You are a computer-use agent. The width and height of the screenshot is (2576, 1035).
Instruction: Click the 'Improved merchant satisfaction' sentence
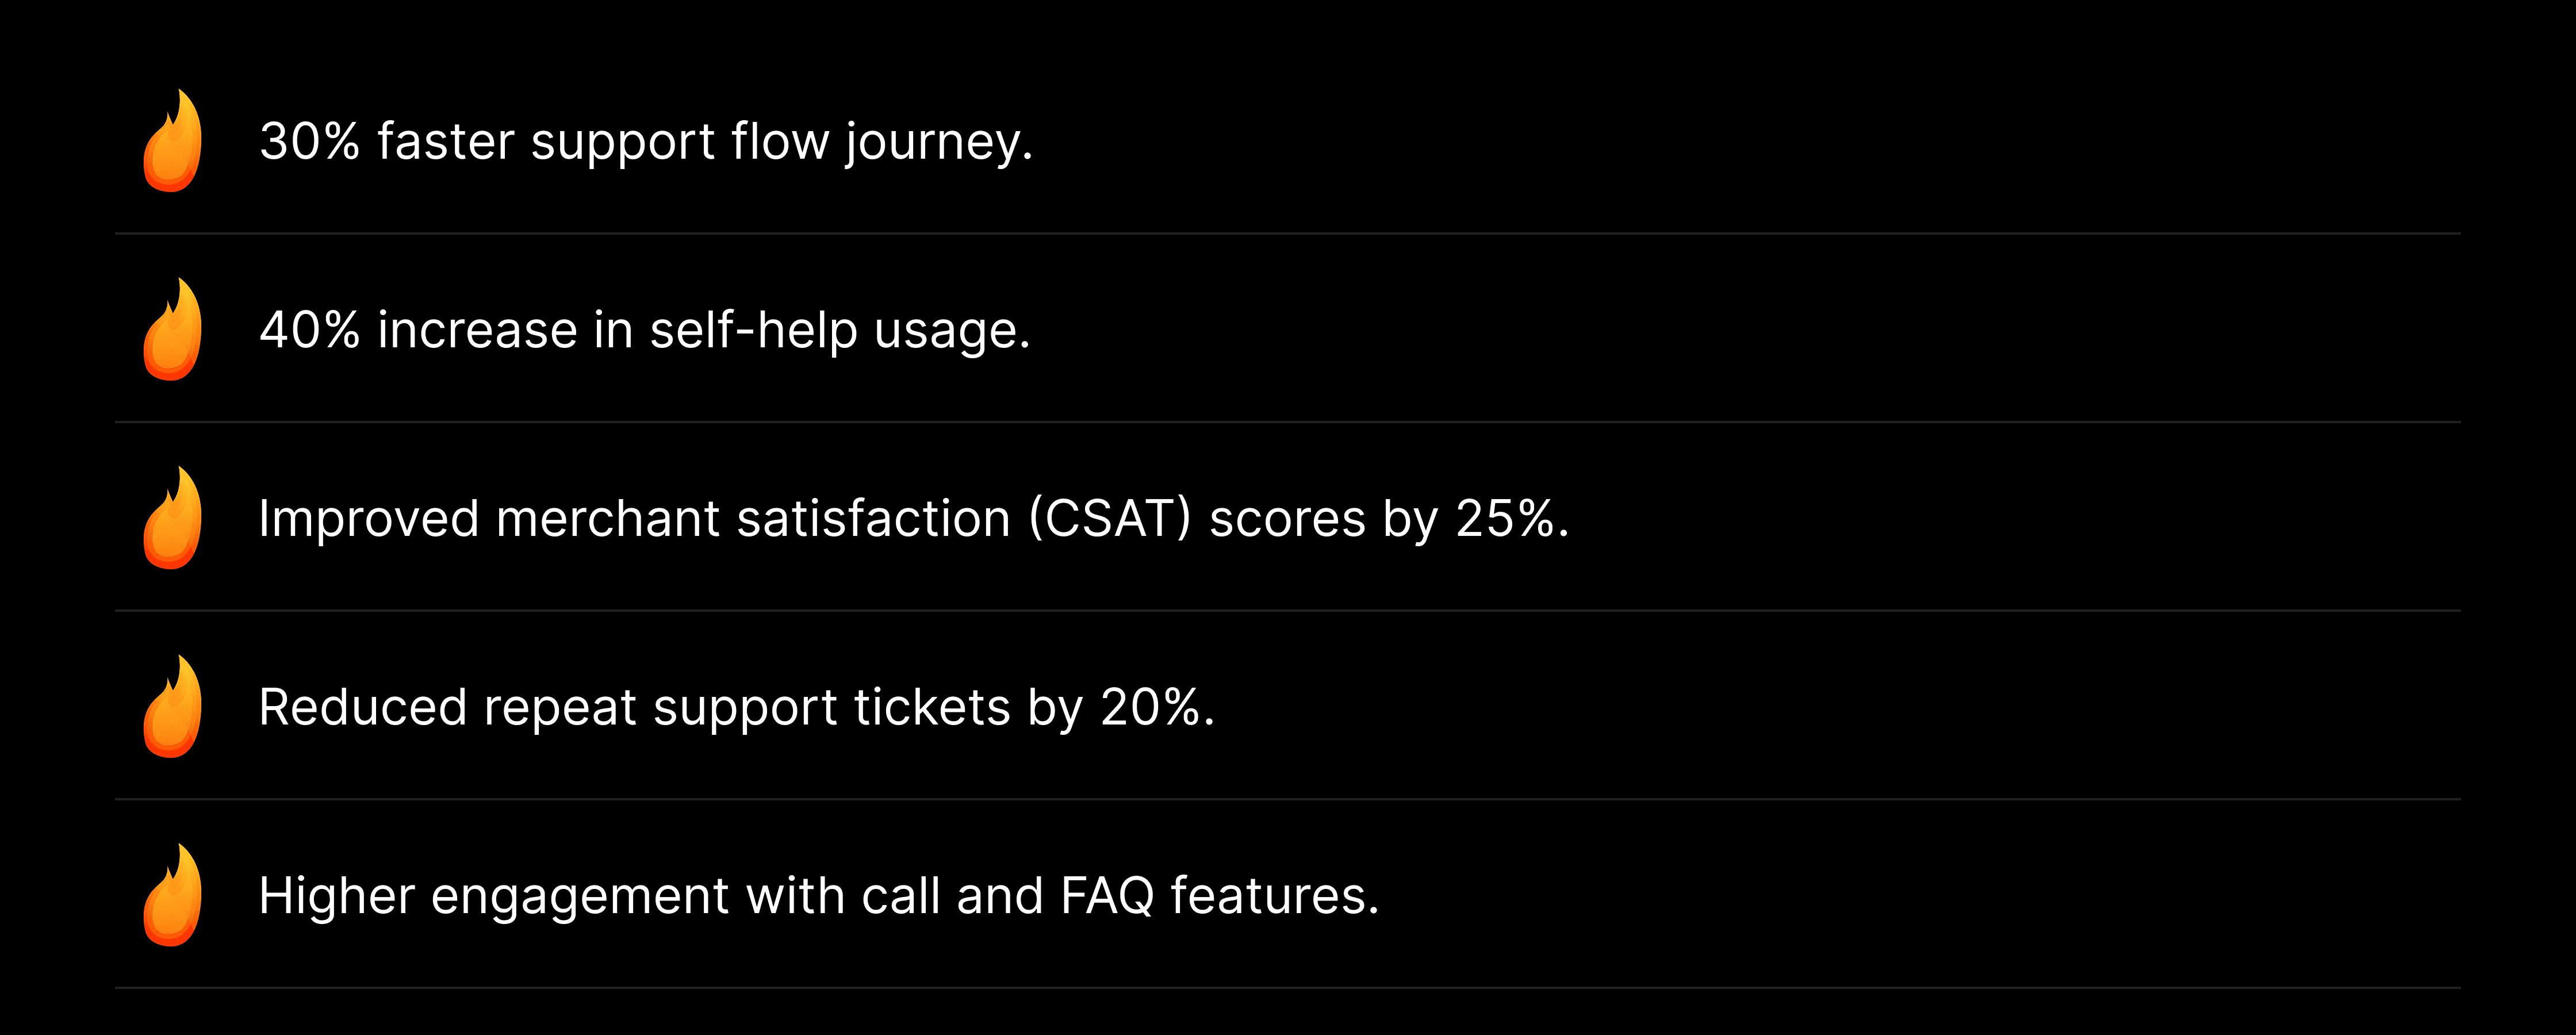click(x=914, y=519)
